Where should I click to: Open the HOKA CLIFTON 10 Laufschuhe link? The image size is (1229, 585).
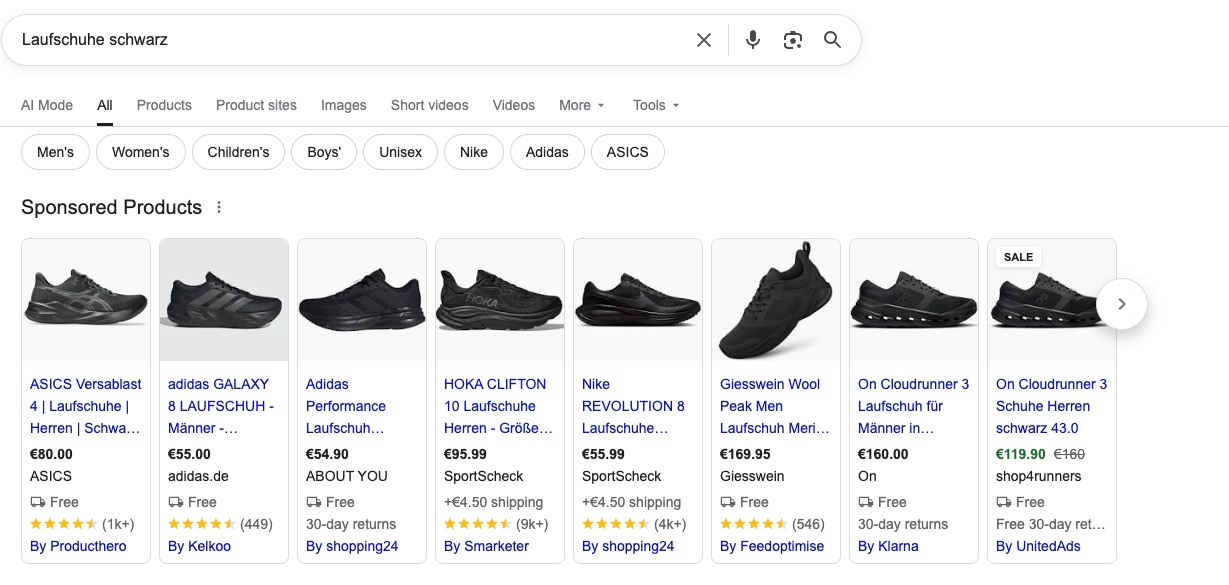(x=498, y=406)
